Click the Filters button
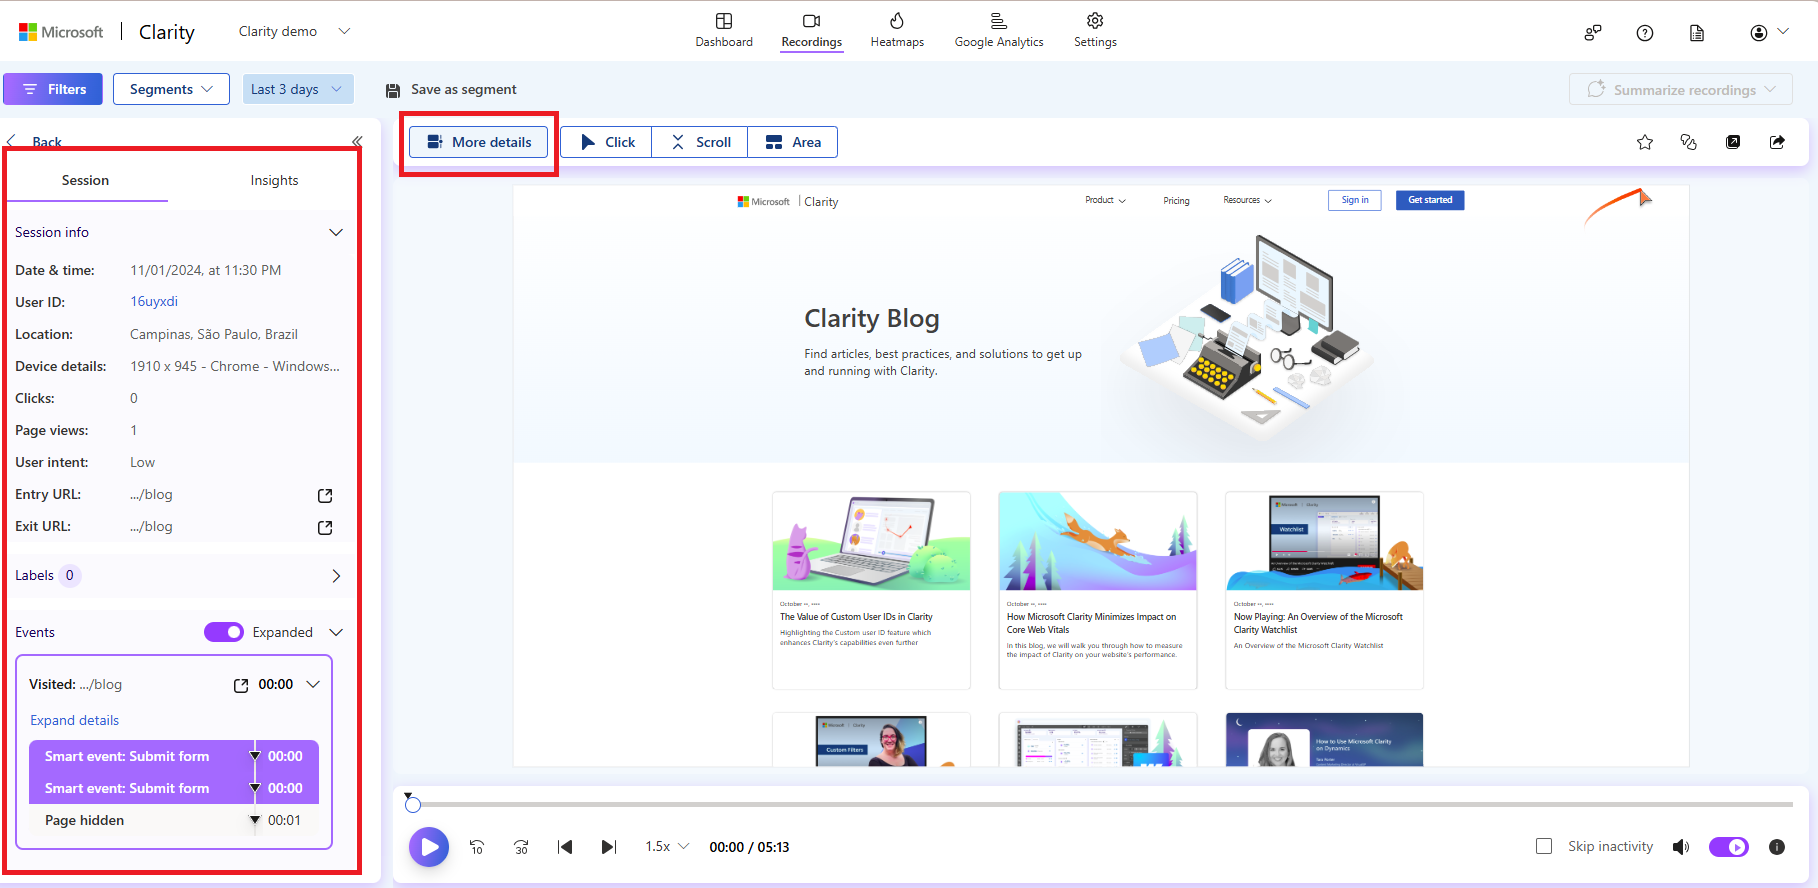This screenshot has height=888, width=1818. 53,89
